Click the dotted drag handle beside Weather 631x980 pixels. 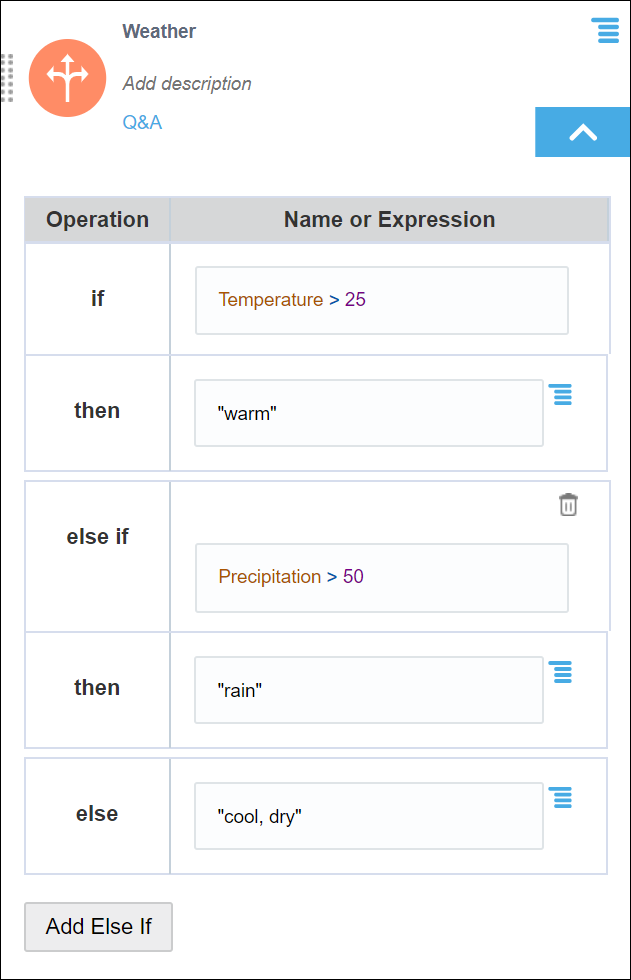(x=7, y=77)
